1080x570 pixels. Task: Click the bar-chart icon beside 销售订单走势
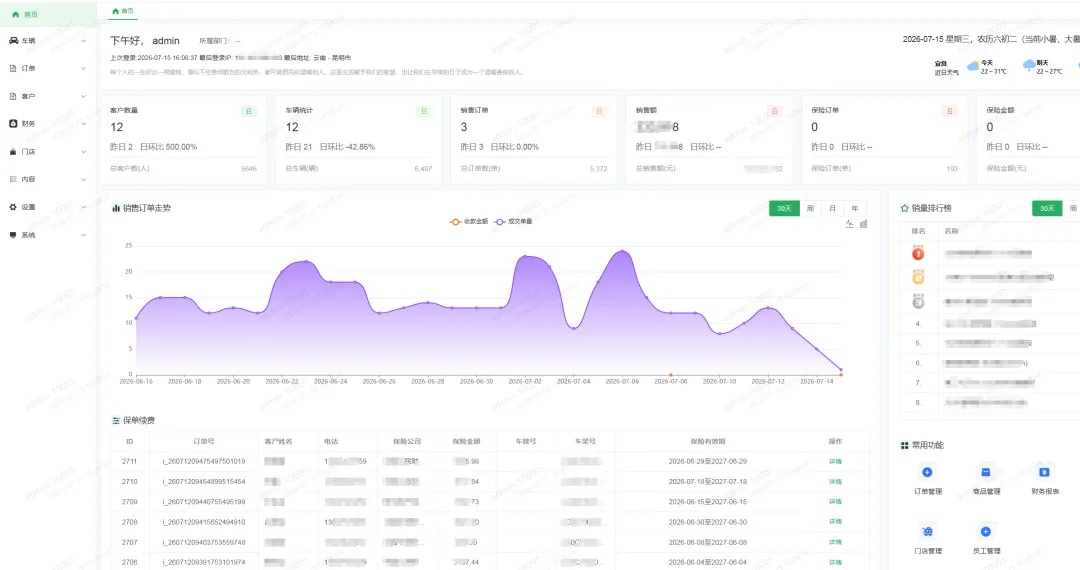(x=116, y=208)
